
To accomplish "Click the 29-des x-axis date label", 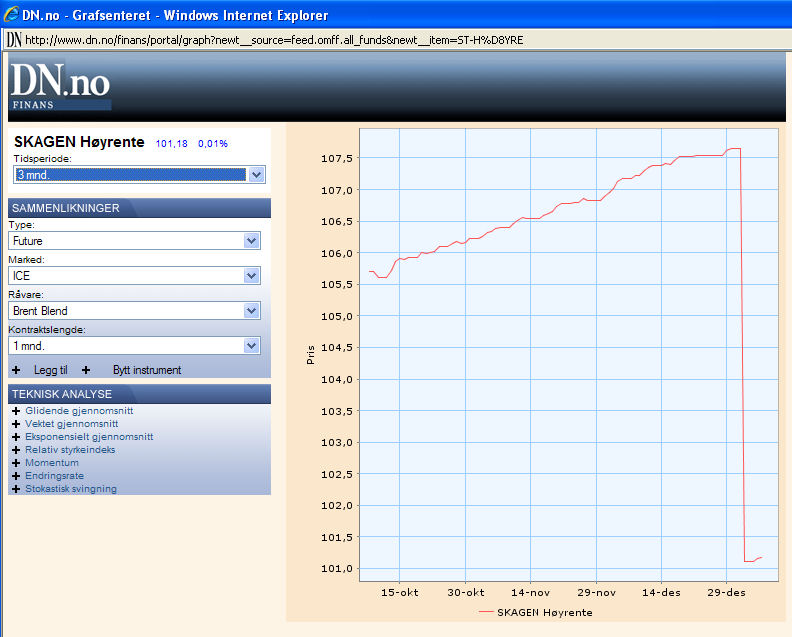I will pyautogui.click(x=726, y=593).
